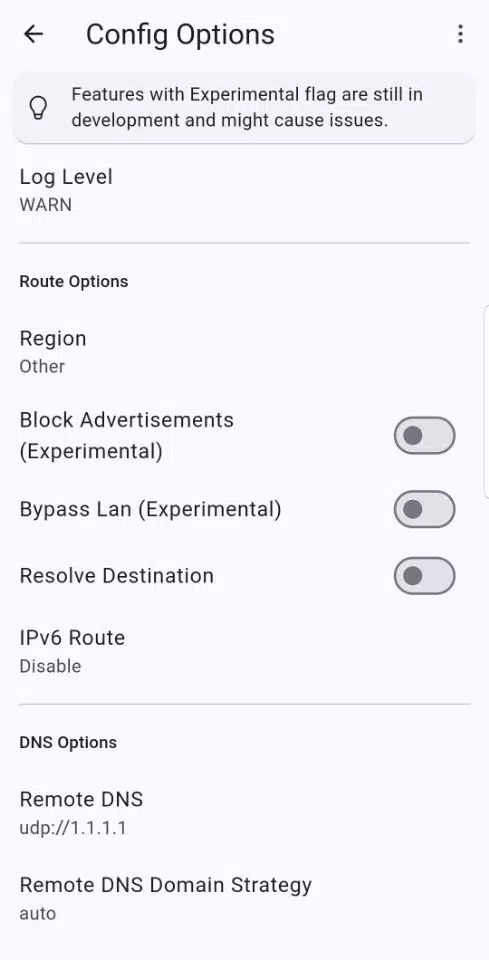Change IPv6 Route option
Screen dimensions: 489x960
pos(244,651)
